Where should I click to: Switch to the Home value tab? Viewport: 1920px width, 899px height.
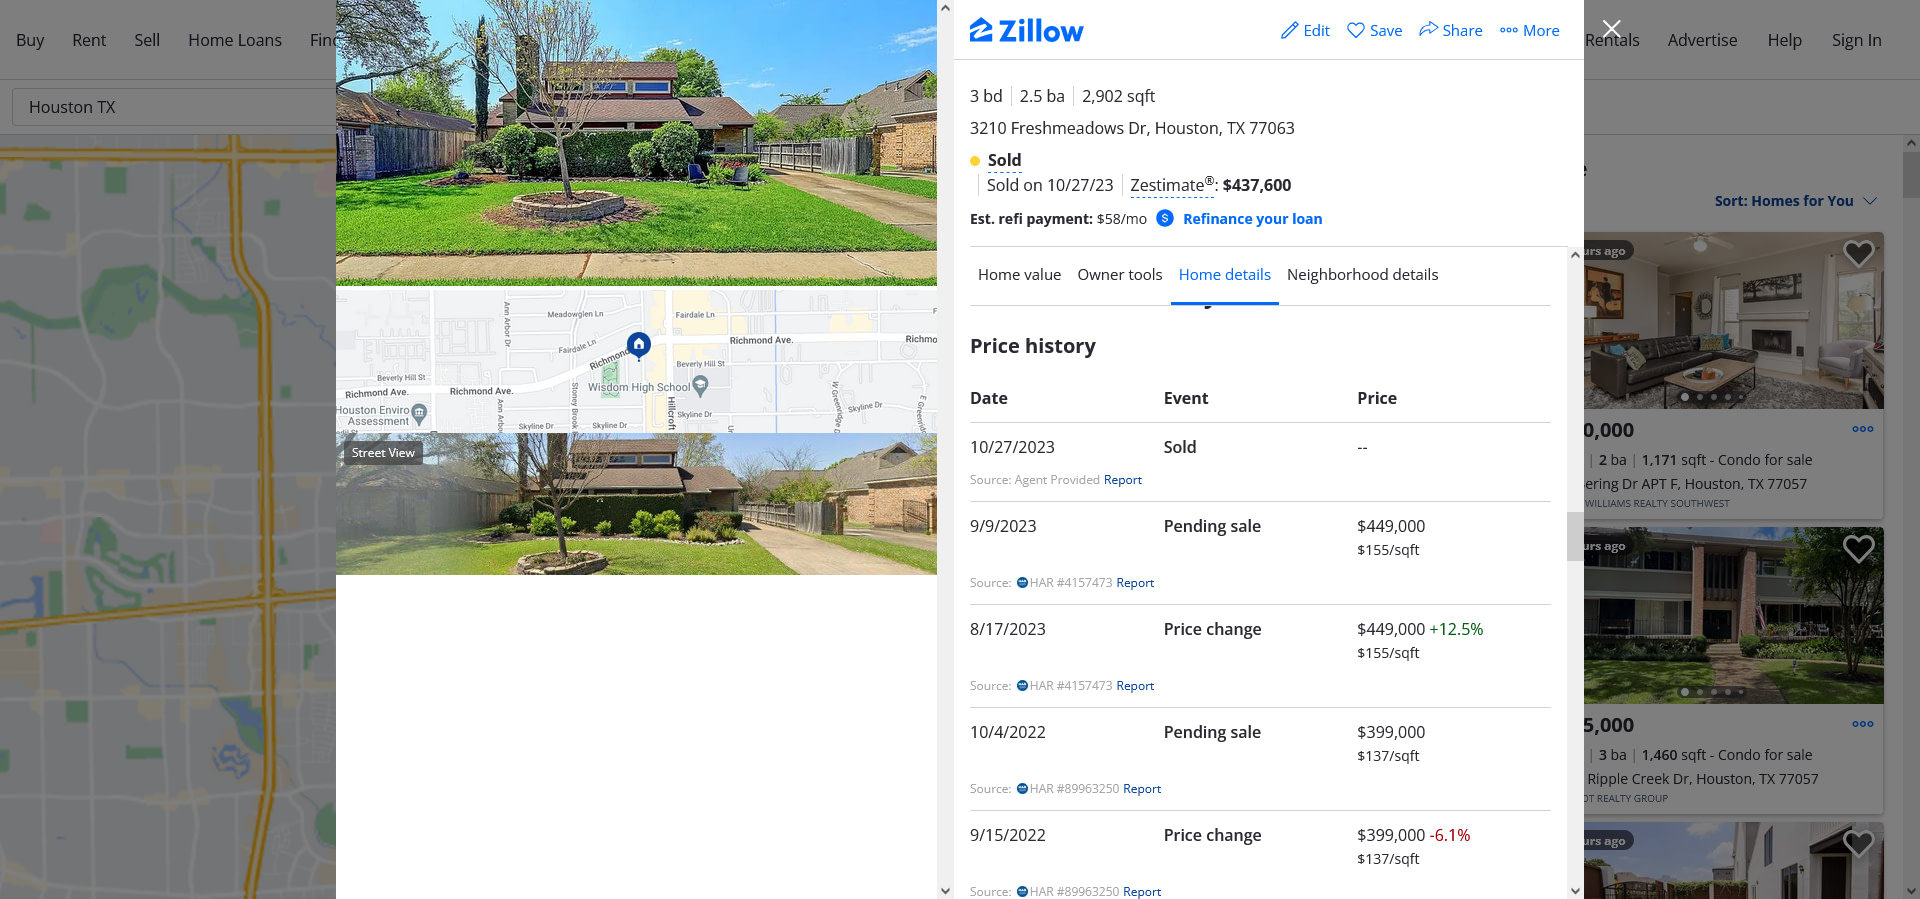tap(1019, 275)
